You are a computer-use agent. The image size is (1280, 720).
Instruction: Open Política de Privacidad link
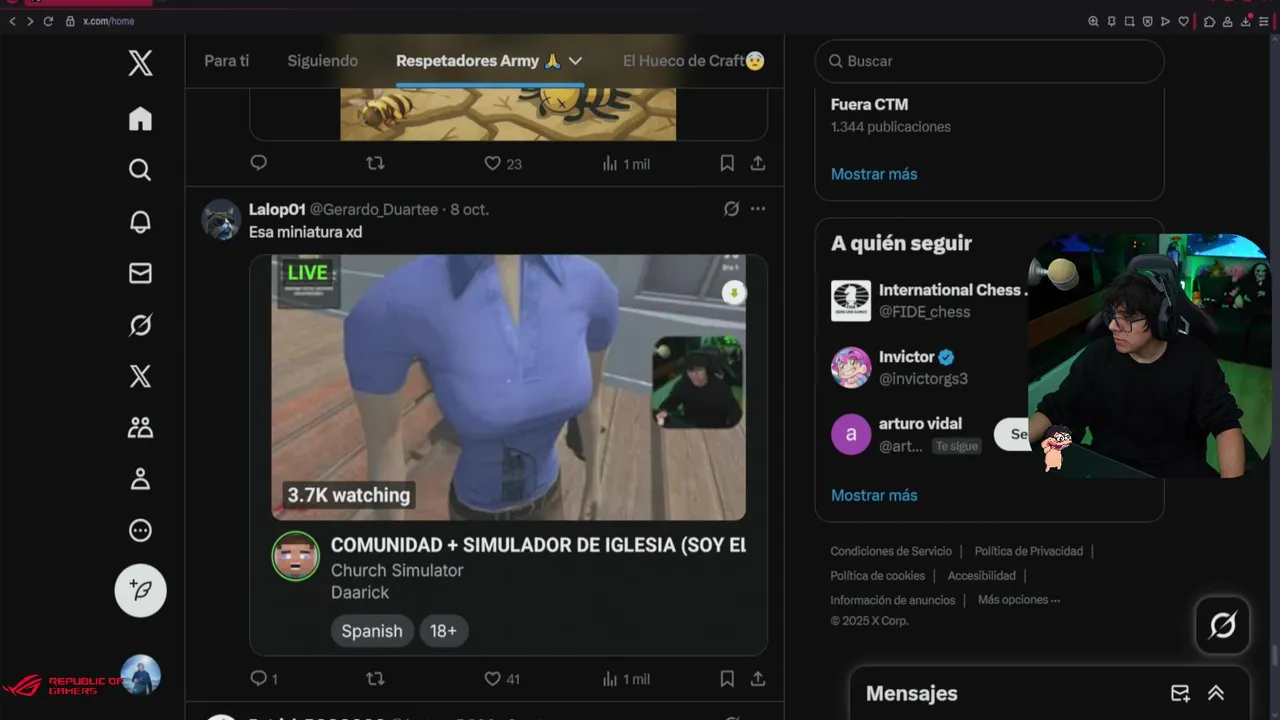[x=1029, y=551]
